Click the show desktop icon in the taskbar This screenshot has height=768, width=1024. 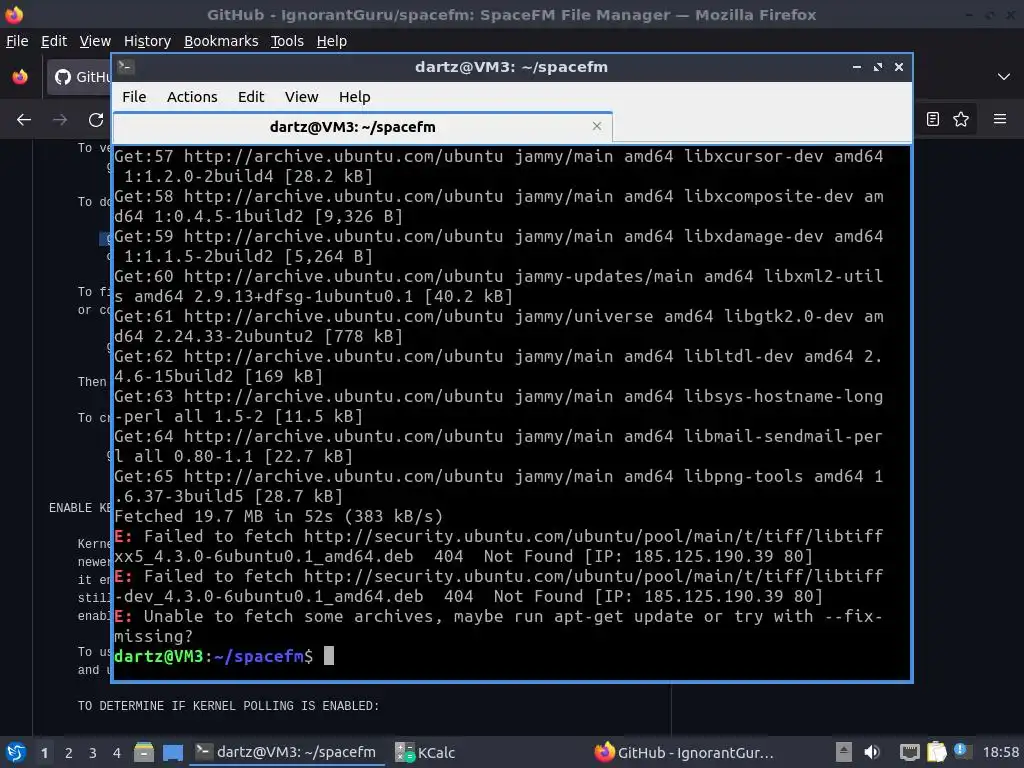(x=172, y=752)
